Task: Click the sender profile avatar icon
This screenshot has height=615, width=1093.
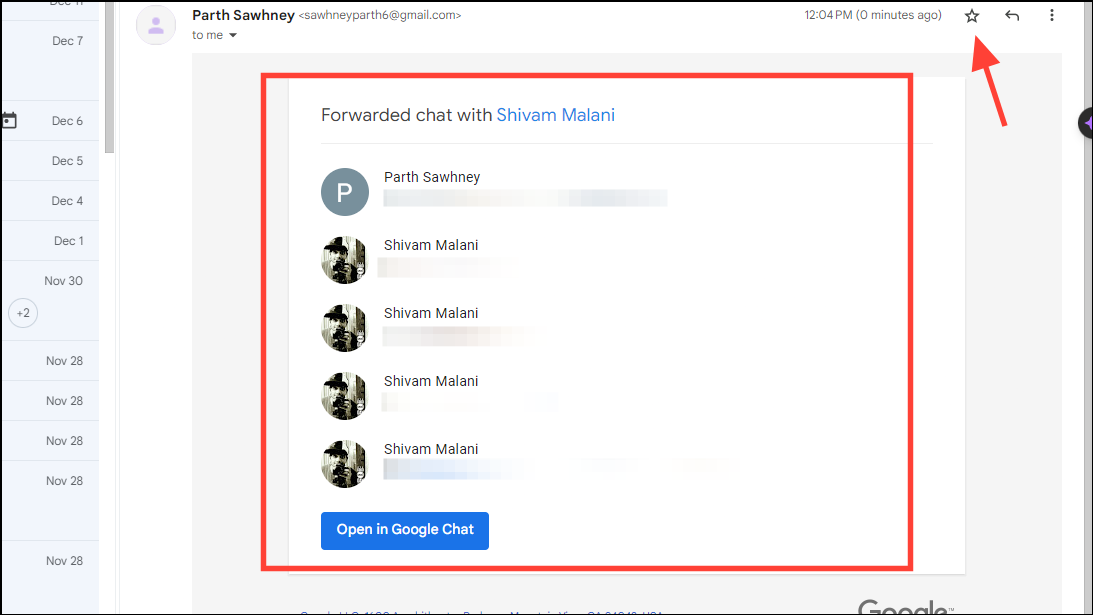Action: click(156, 25)
